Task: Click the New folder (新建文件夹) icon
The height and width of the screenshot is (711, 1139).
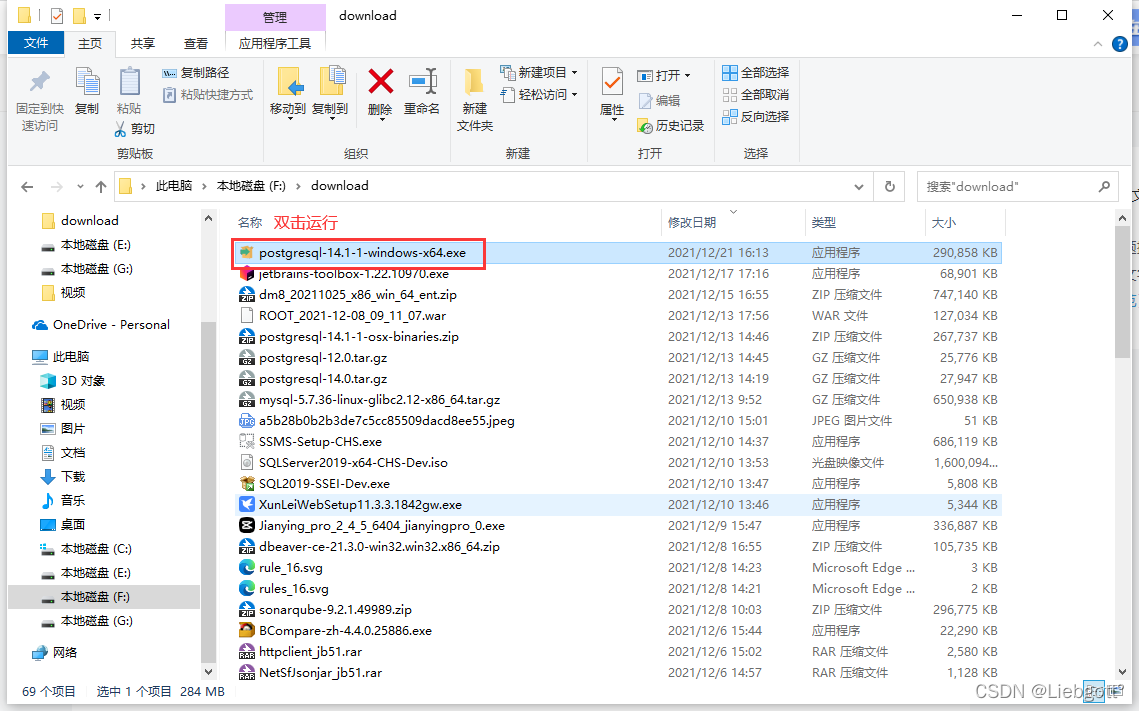Action: (x=474, y=82)
